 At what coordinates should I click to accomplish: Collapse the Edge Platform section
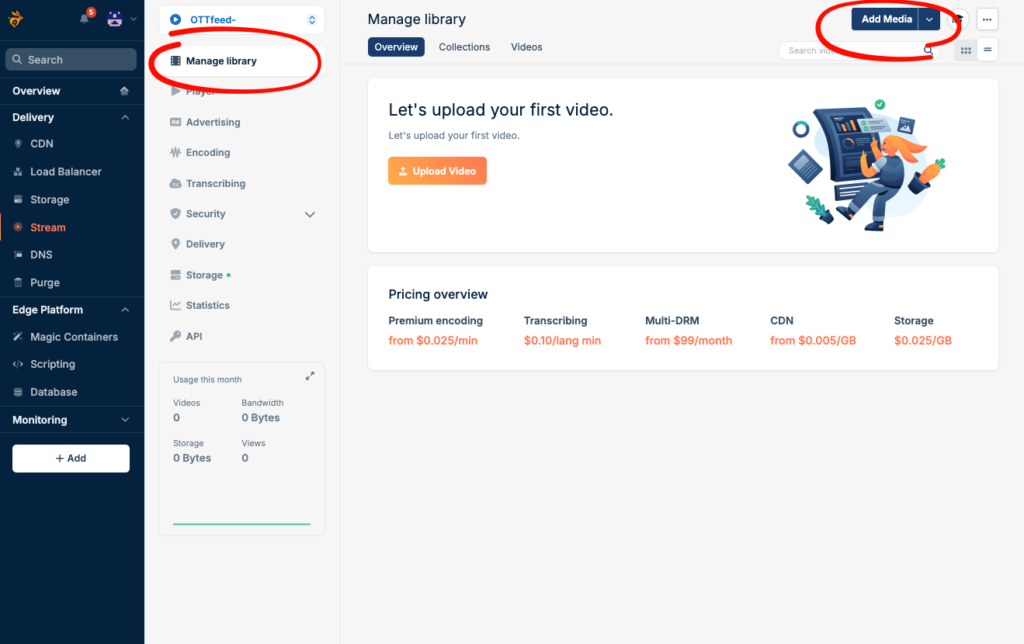(x=125, y=310)
